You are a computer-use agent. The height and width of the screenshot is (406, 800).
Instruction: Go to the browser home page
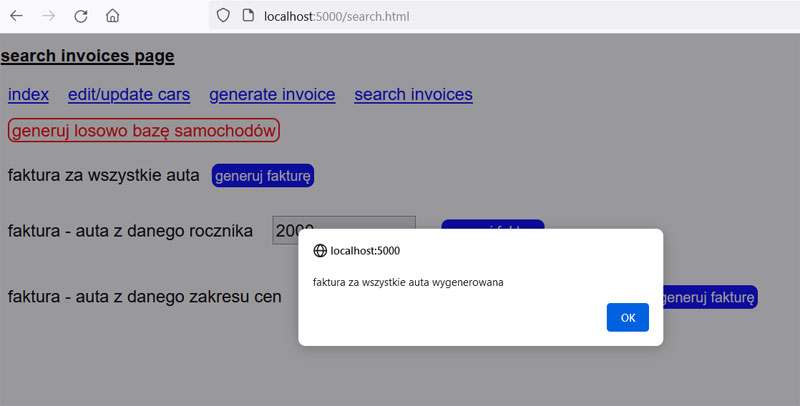pyautogui.click(x=113, y=16)
